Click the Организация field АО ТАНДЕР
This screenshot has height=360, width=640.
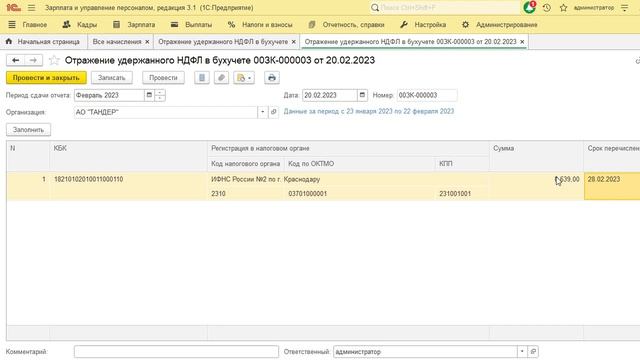click(166, 112)
